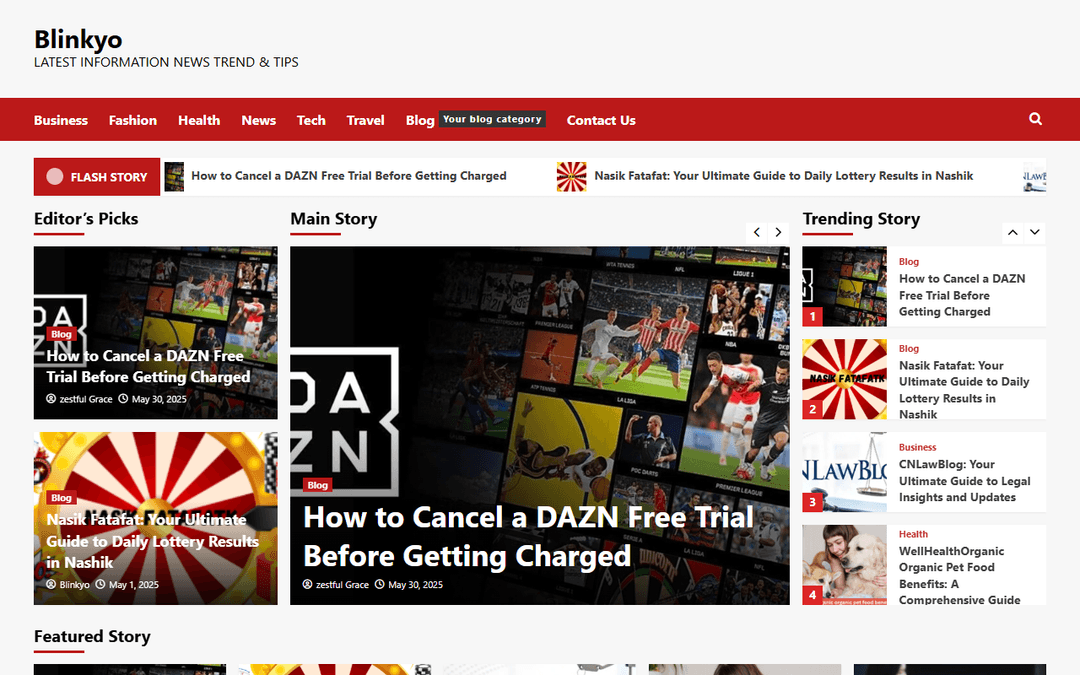1080x675 pixels.
Task: Click the FLASH STORY label
Action: coord(109,177)
